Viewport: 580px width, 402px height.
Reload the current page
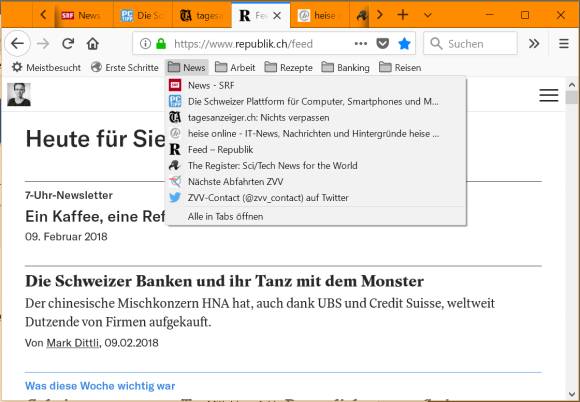point(68,44)
